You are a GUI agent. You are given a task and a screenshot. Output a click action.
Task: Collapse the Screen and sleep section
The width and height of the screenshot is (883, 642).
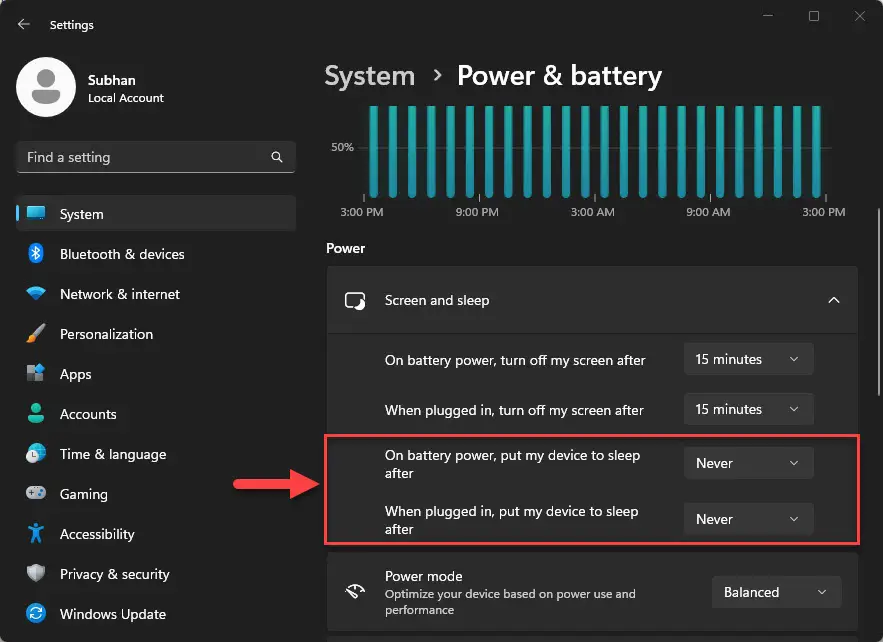point(833,300)
